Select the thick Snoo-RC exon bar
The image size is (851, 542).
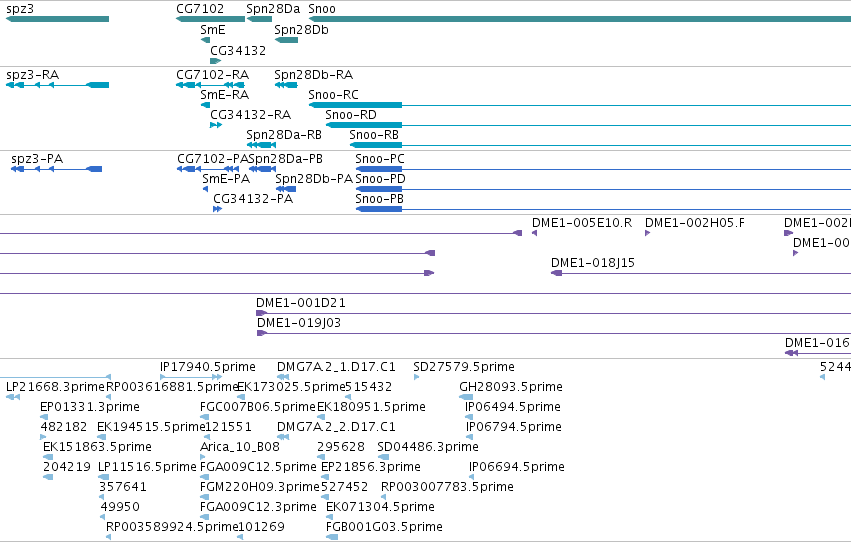click(x=355, y=105)
